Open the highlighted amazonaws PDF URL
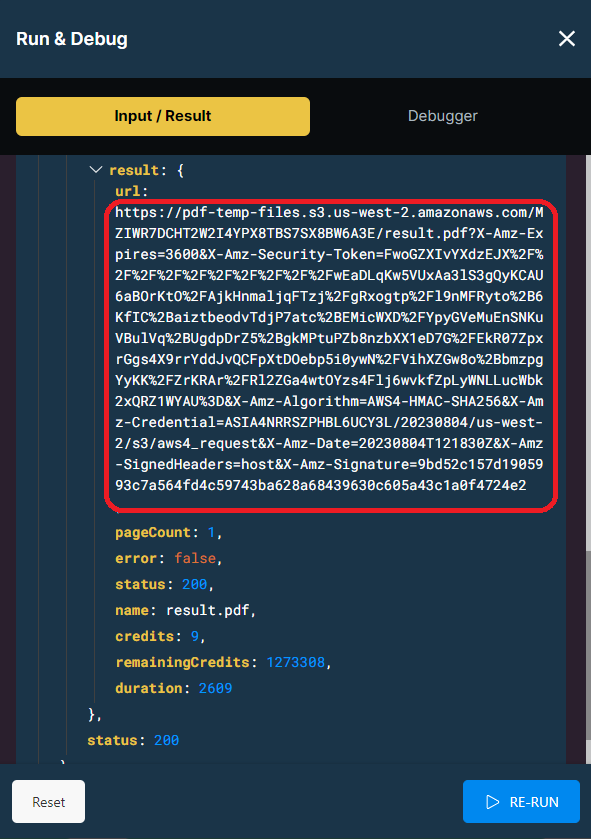Screen dimensions: 591x839 329,349
